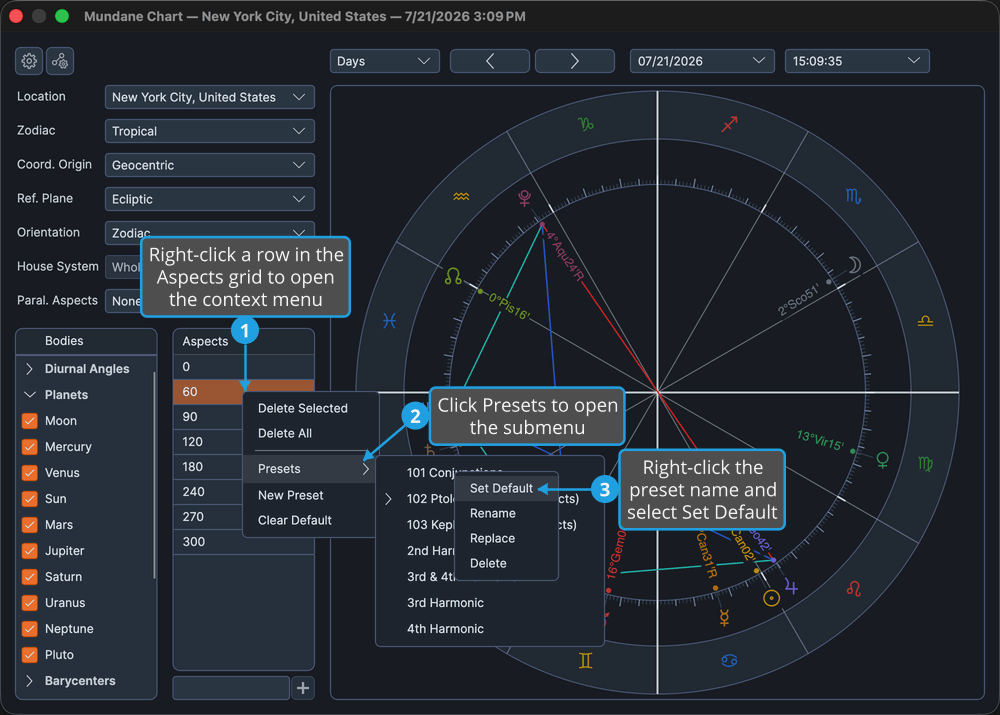Click the Virgo sign glyph on the wheel
This screenshot has width=1000, height=715.
925,464
